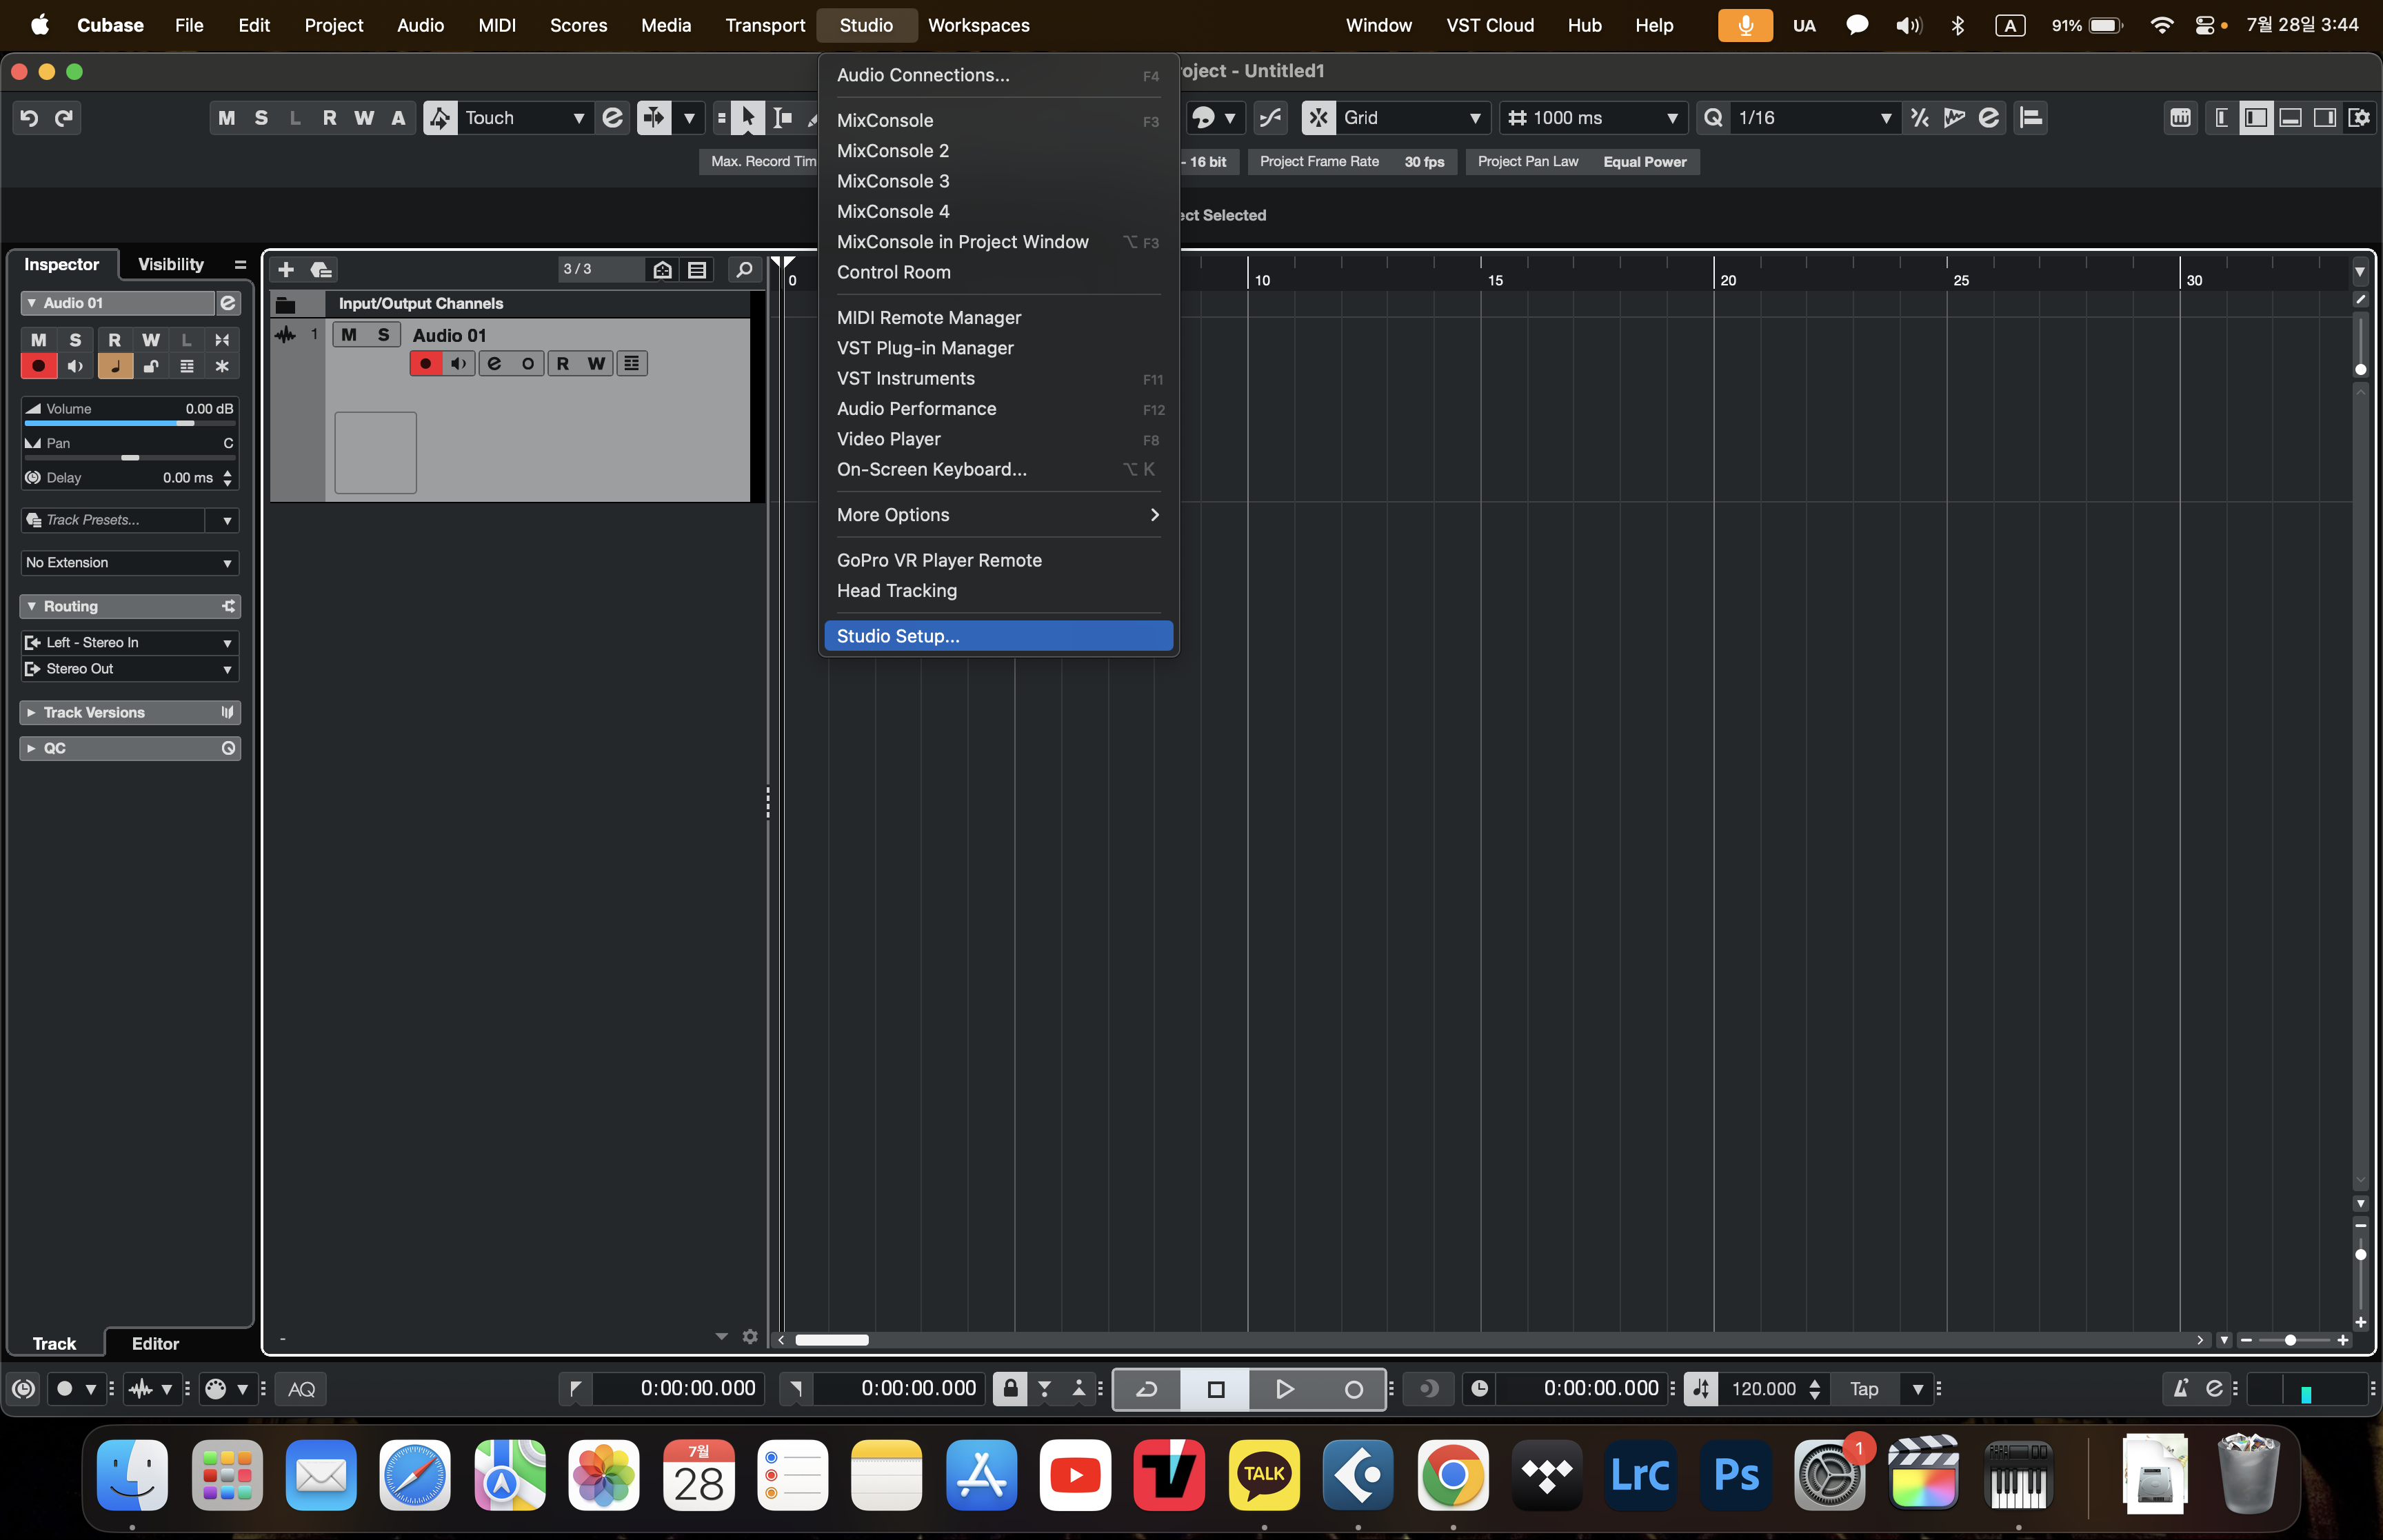Viewport: 2383px width, 1540px height.
Task: Click the tempo value 120.000 field
Action: pos(1763,1388)
